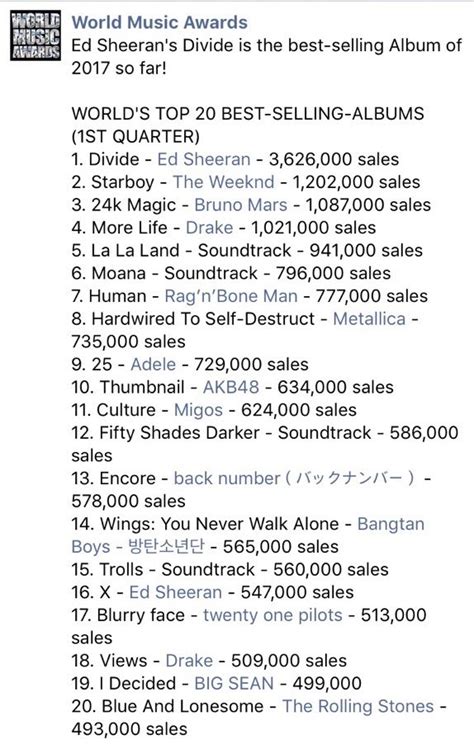
Task: Open the back number artist link
Action: tap(227, 478)
